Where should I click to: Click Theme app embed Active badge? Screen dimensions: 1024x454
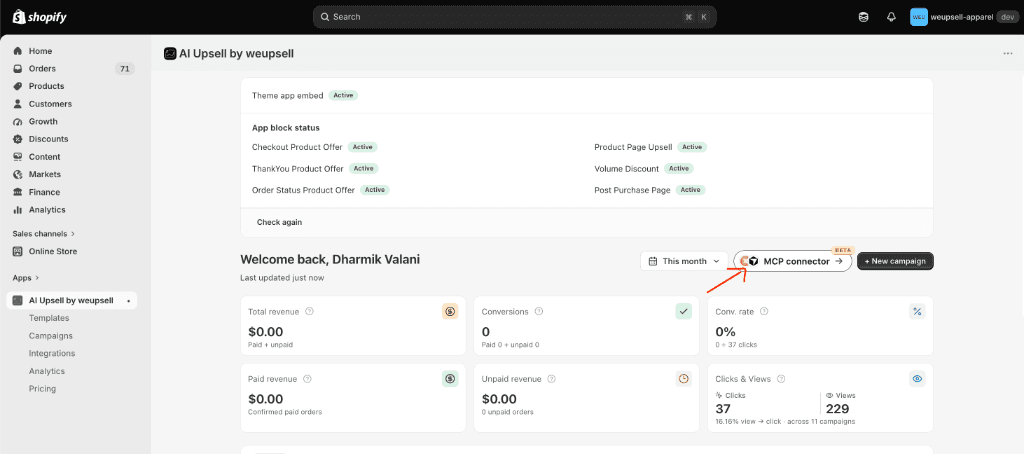pyautogui.click(x=344, y=95)
